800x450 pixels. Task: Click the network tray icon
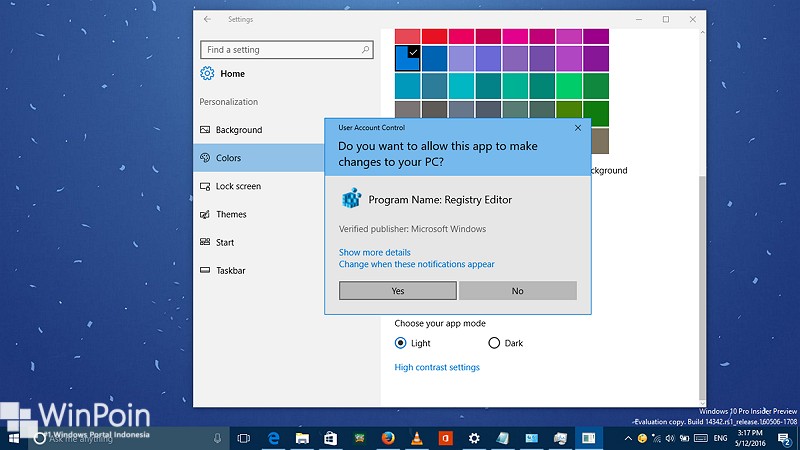point(657,438)
